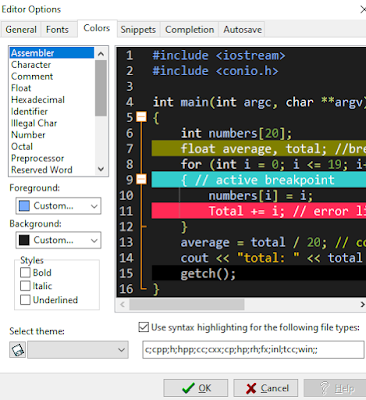Toggle Use syntax highlighting checkbox

tap(143, 327)
